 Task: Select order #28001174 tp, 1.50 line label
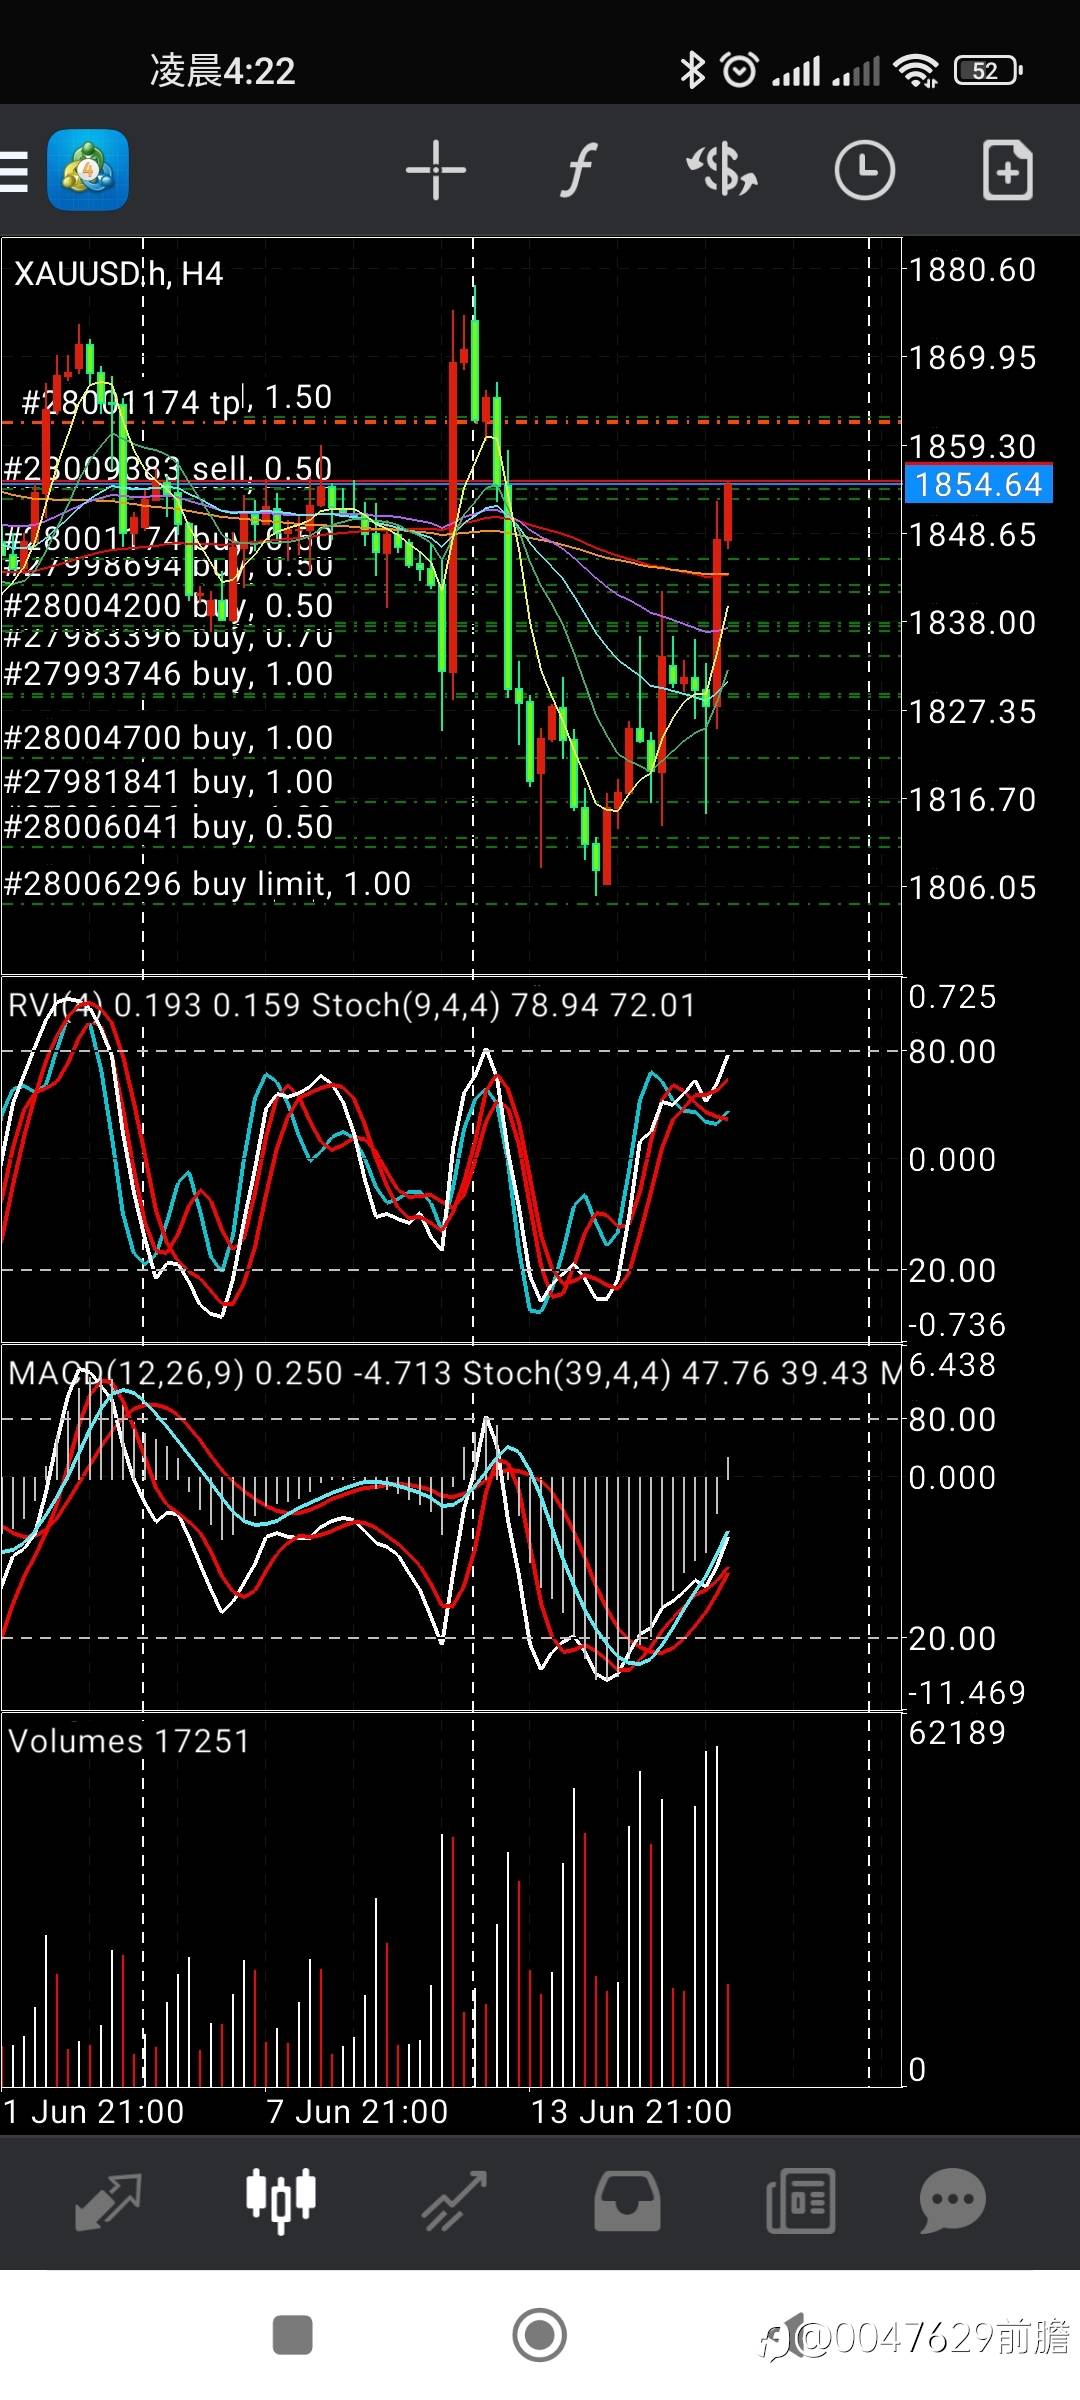point(177,400)
